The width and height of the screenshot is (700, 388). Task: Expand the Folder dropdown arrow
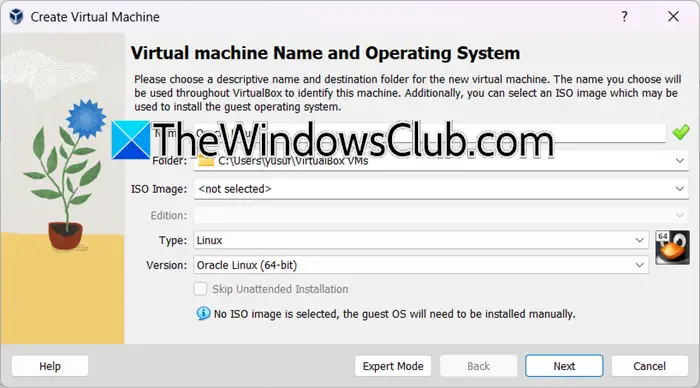(x=679, y=160)
